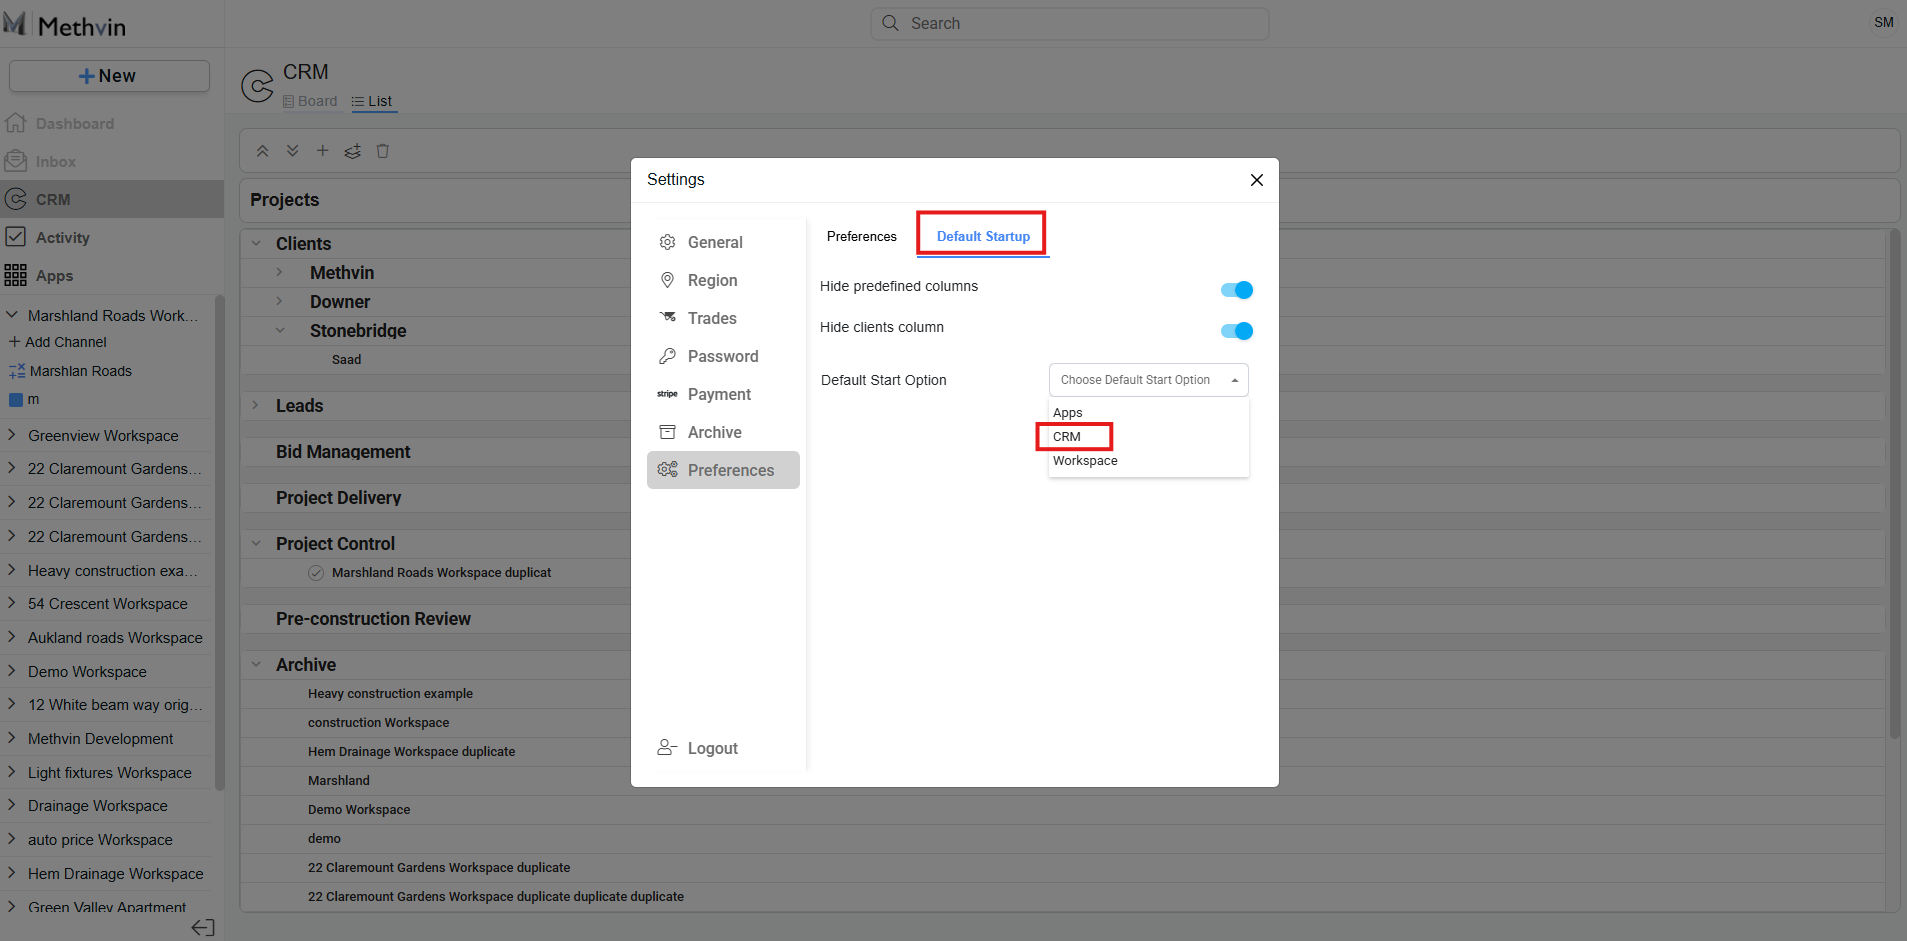1907x941 pixels.
Task: Open Trades settings section
Action: pos(711,318)
